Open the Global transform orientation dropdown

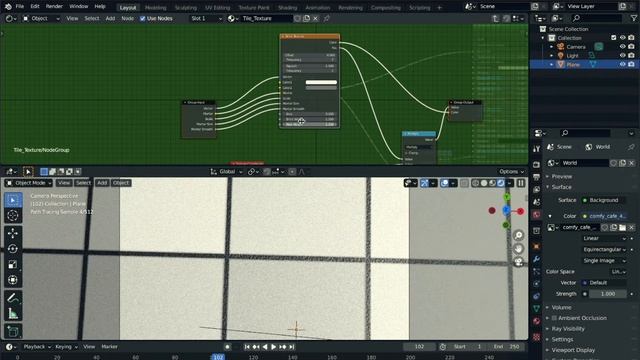click(227, 172)
